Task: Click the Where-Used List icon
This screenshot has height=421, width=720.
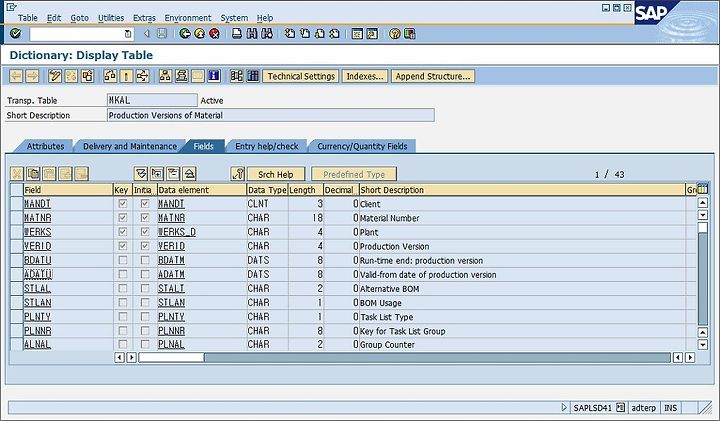Action: (142, 76)
